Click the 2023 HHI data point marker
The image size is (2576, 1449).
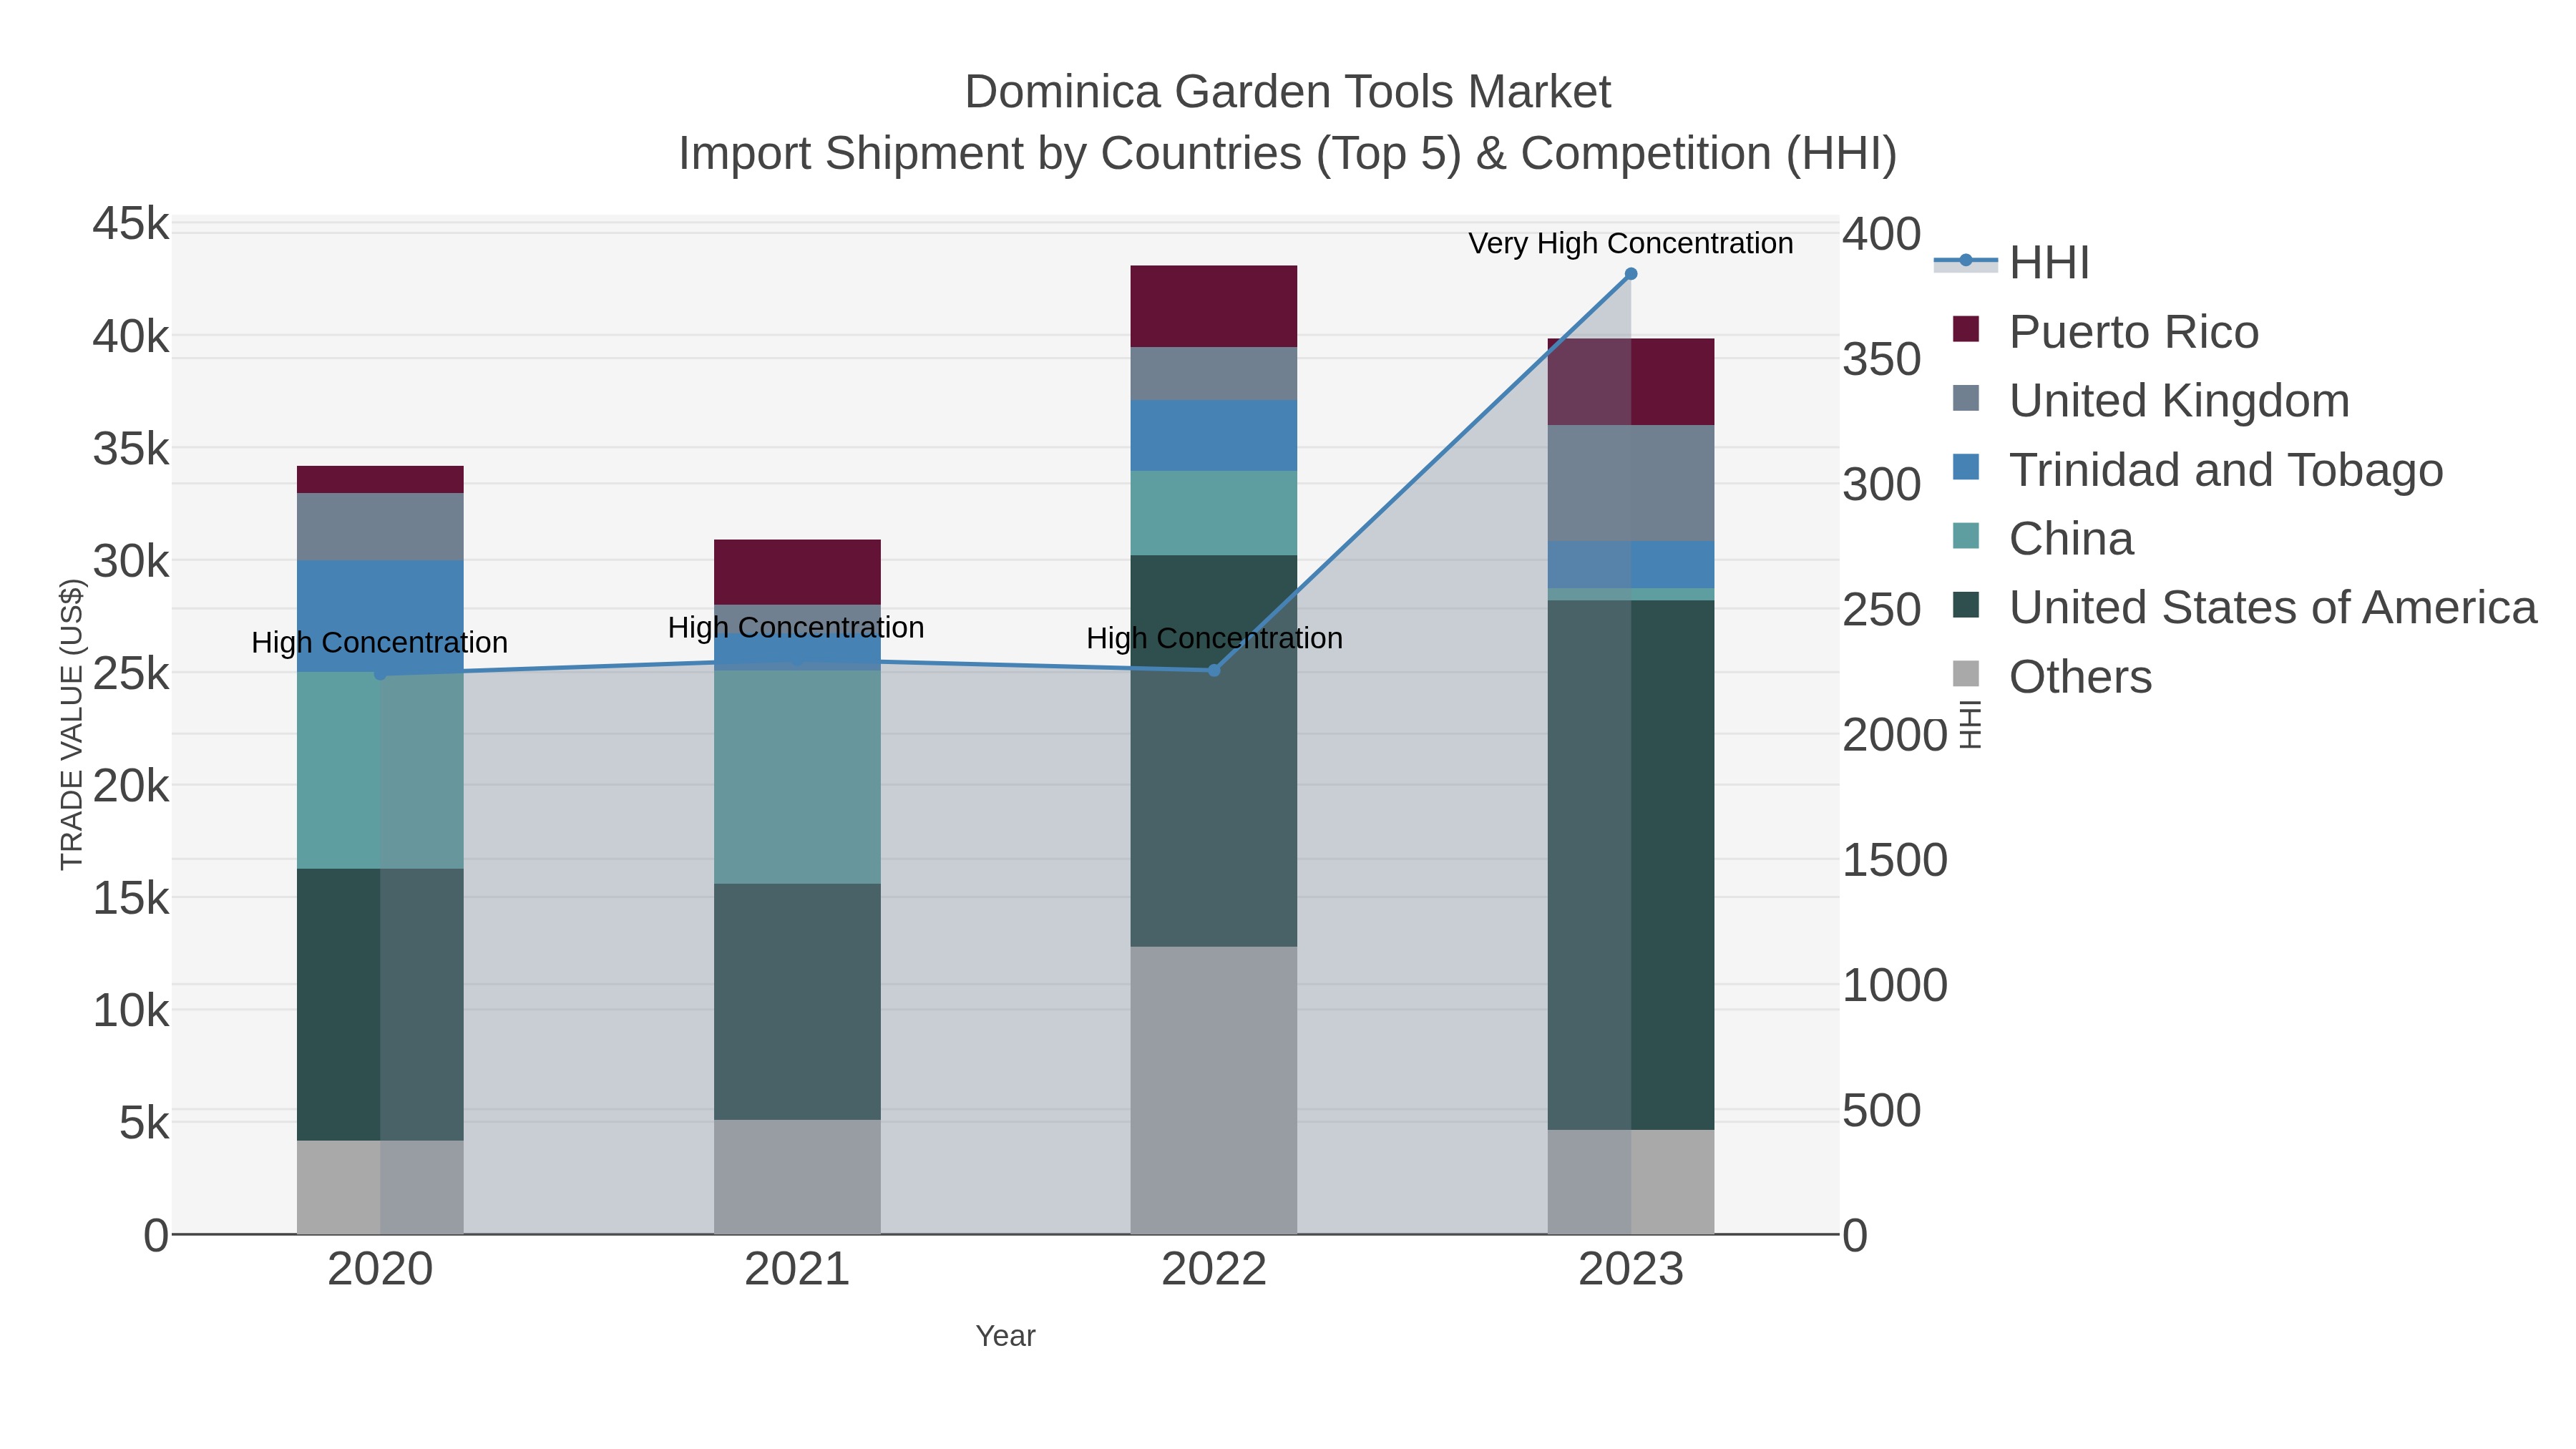pos(1631,274)
